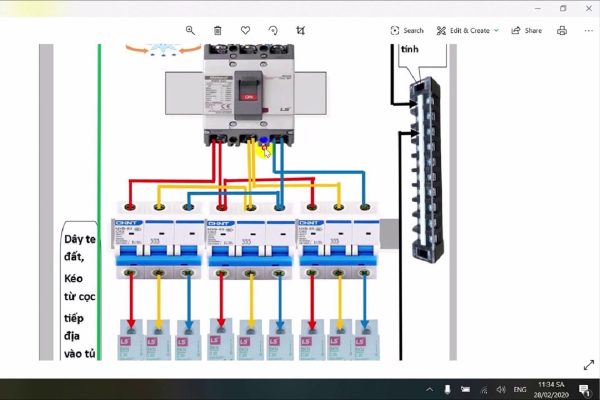The image size is (600, 400).
Task: Open visual Search for this image
Action: pyautogui.click(x=407, y=31)
